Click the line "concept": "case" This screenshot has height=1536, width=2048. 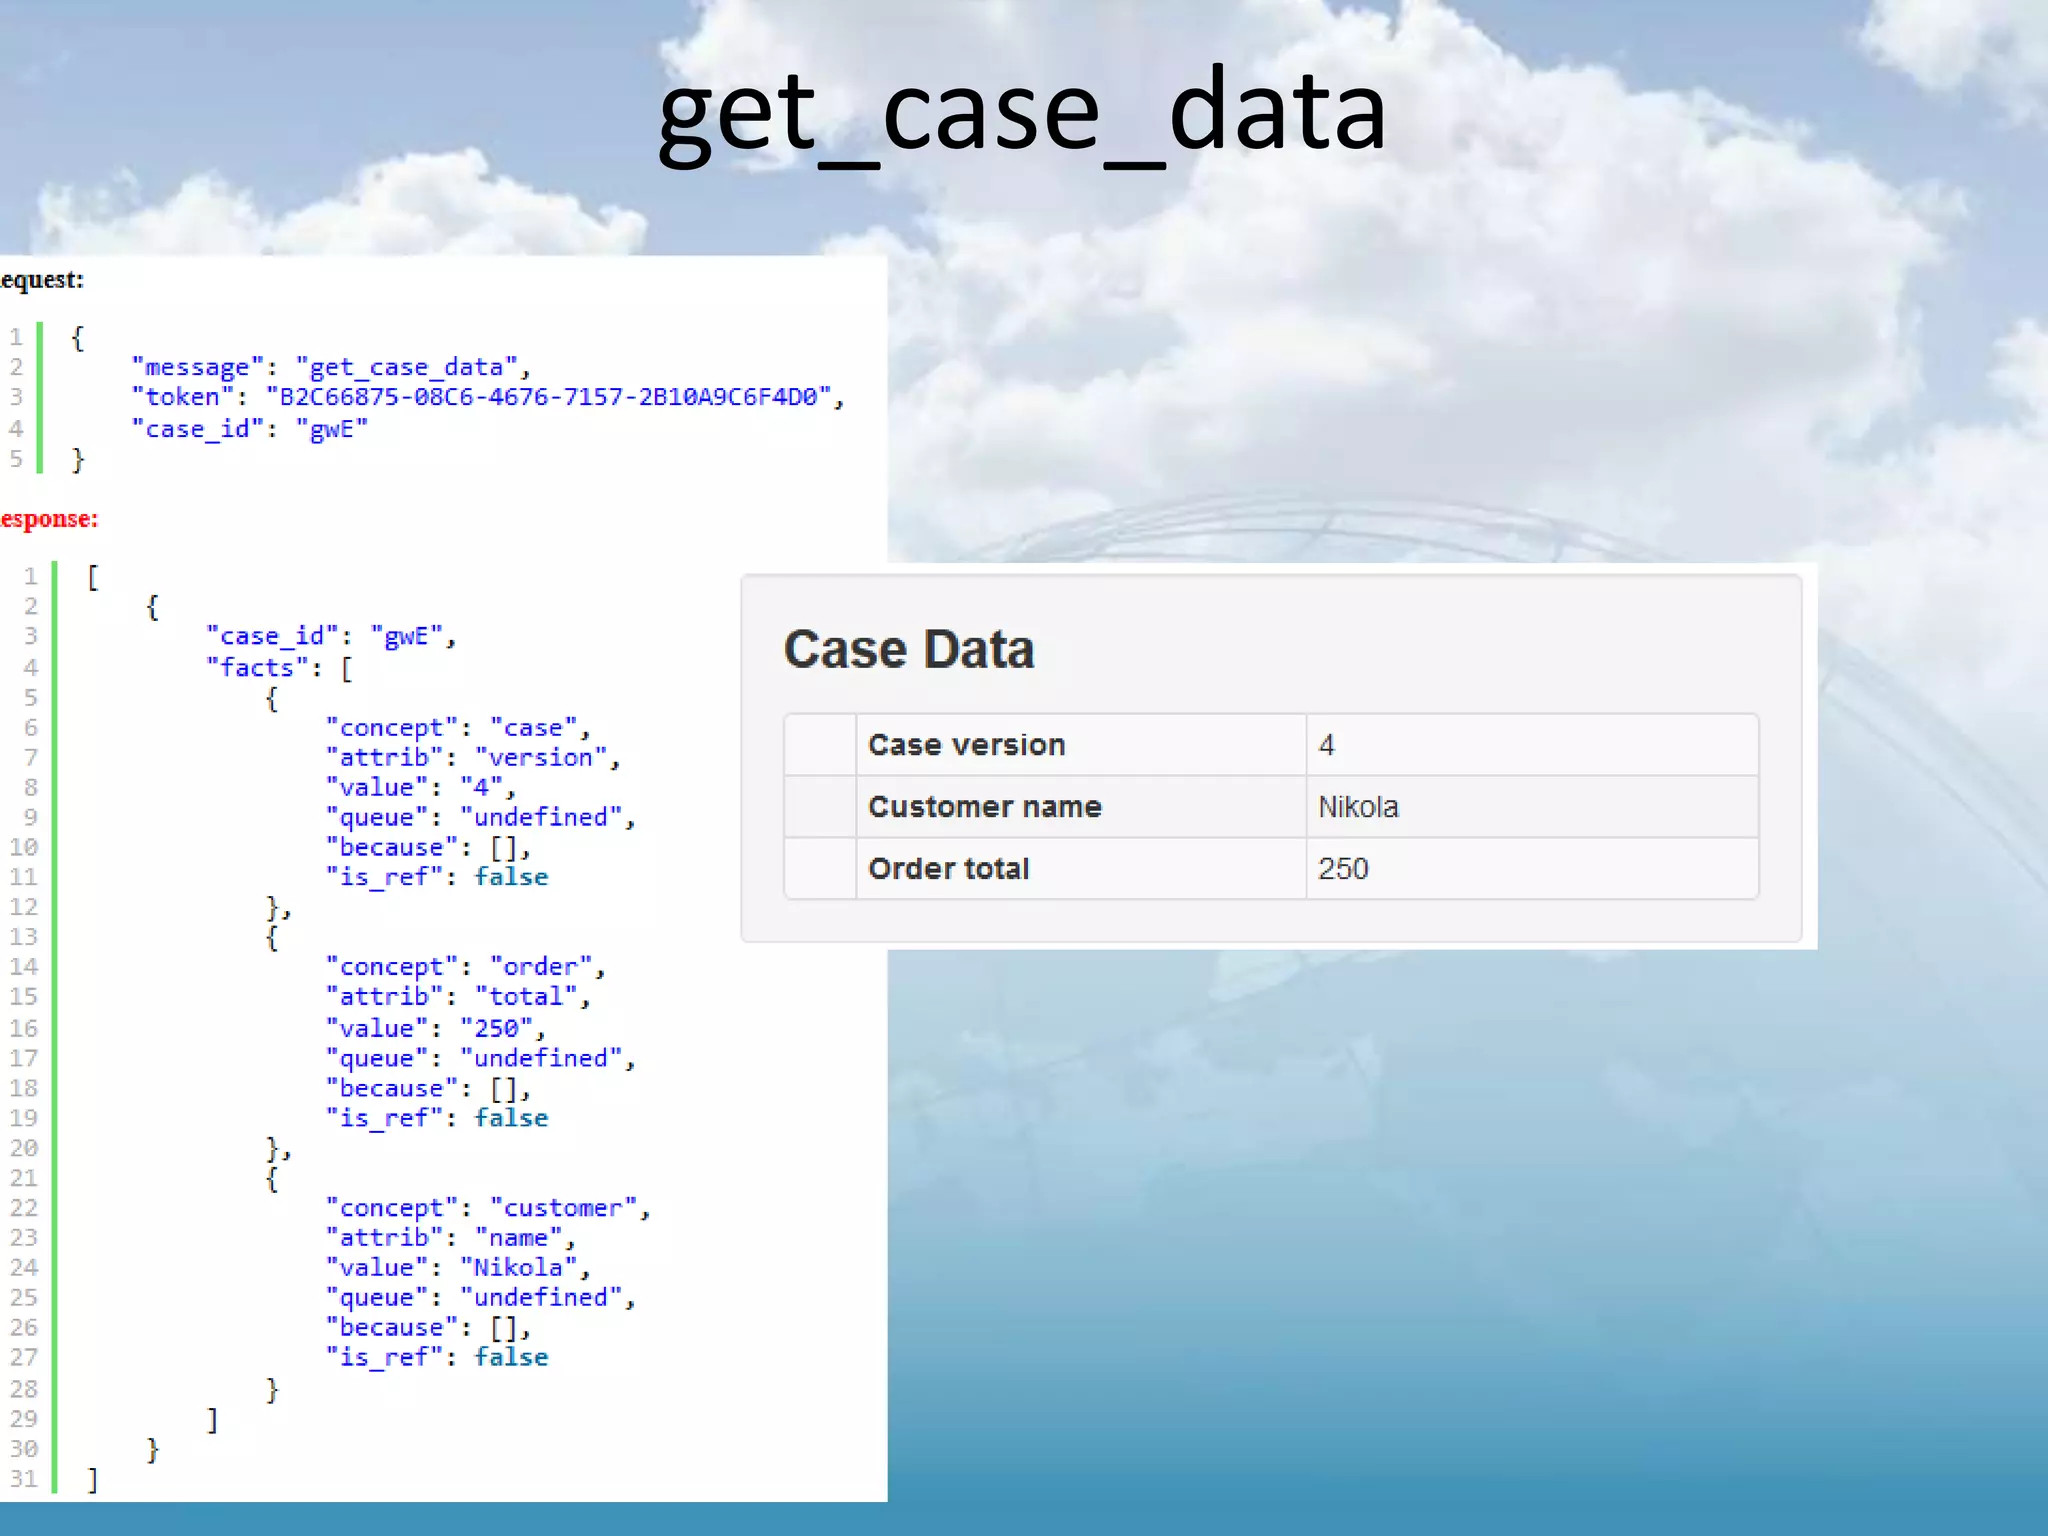click(x=458, y=728)
